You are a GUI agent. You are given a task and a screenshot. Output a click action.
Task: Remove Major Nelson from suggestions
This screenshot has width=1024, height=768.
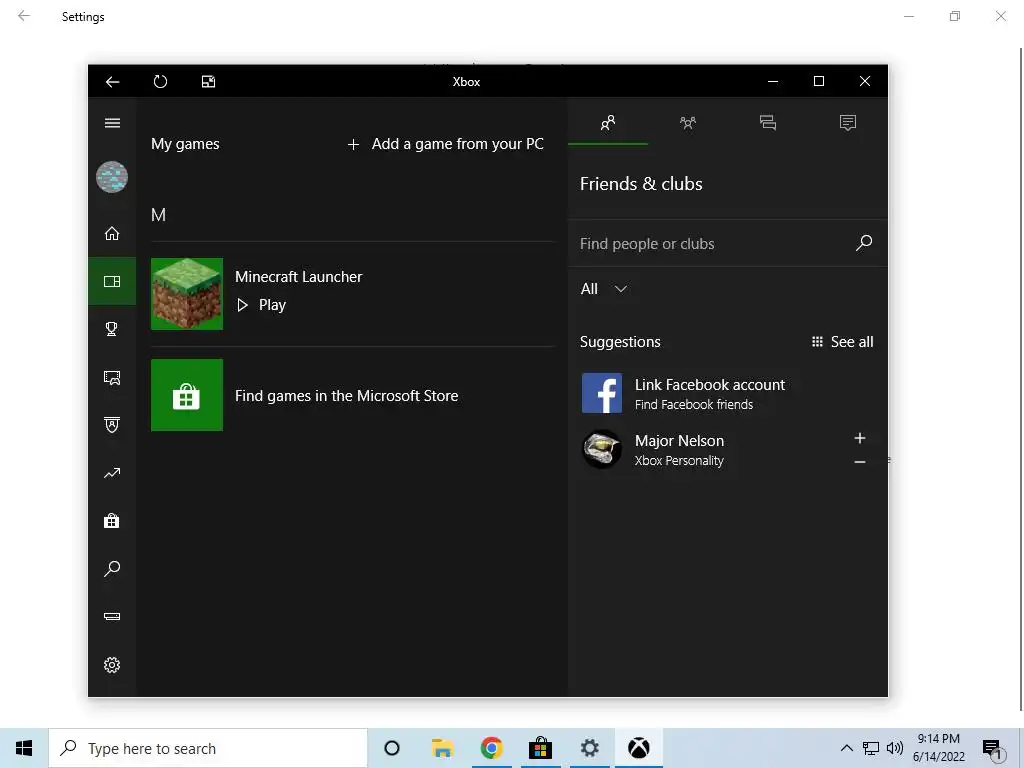point(860,462)
